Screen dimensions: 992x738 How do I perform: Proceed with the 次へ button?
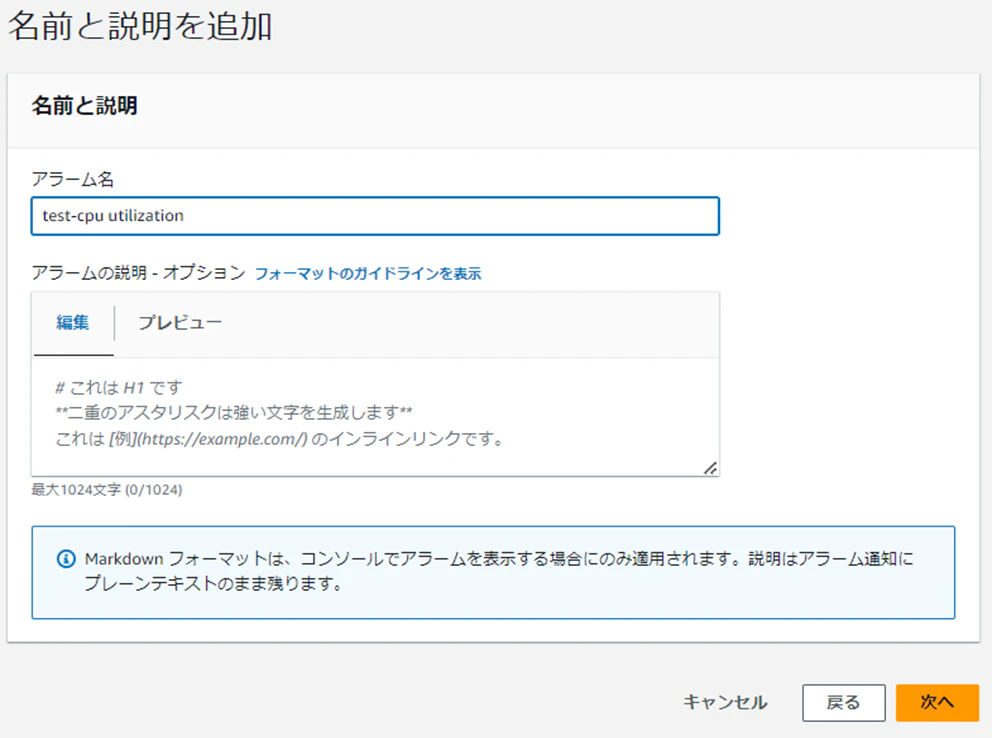(x=937, y=703)
